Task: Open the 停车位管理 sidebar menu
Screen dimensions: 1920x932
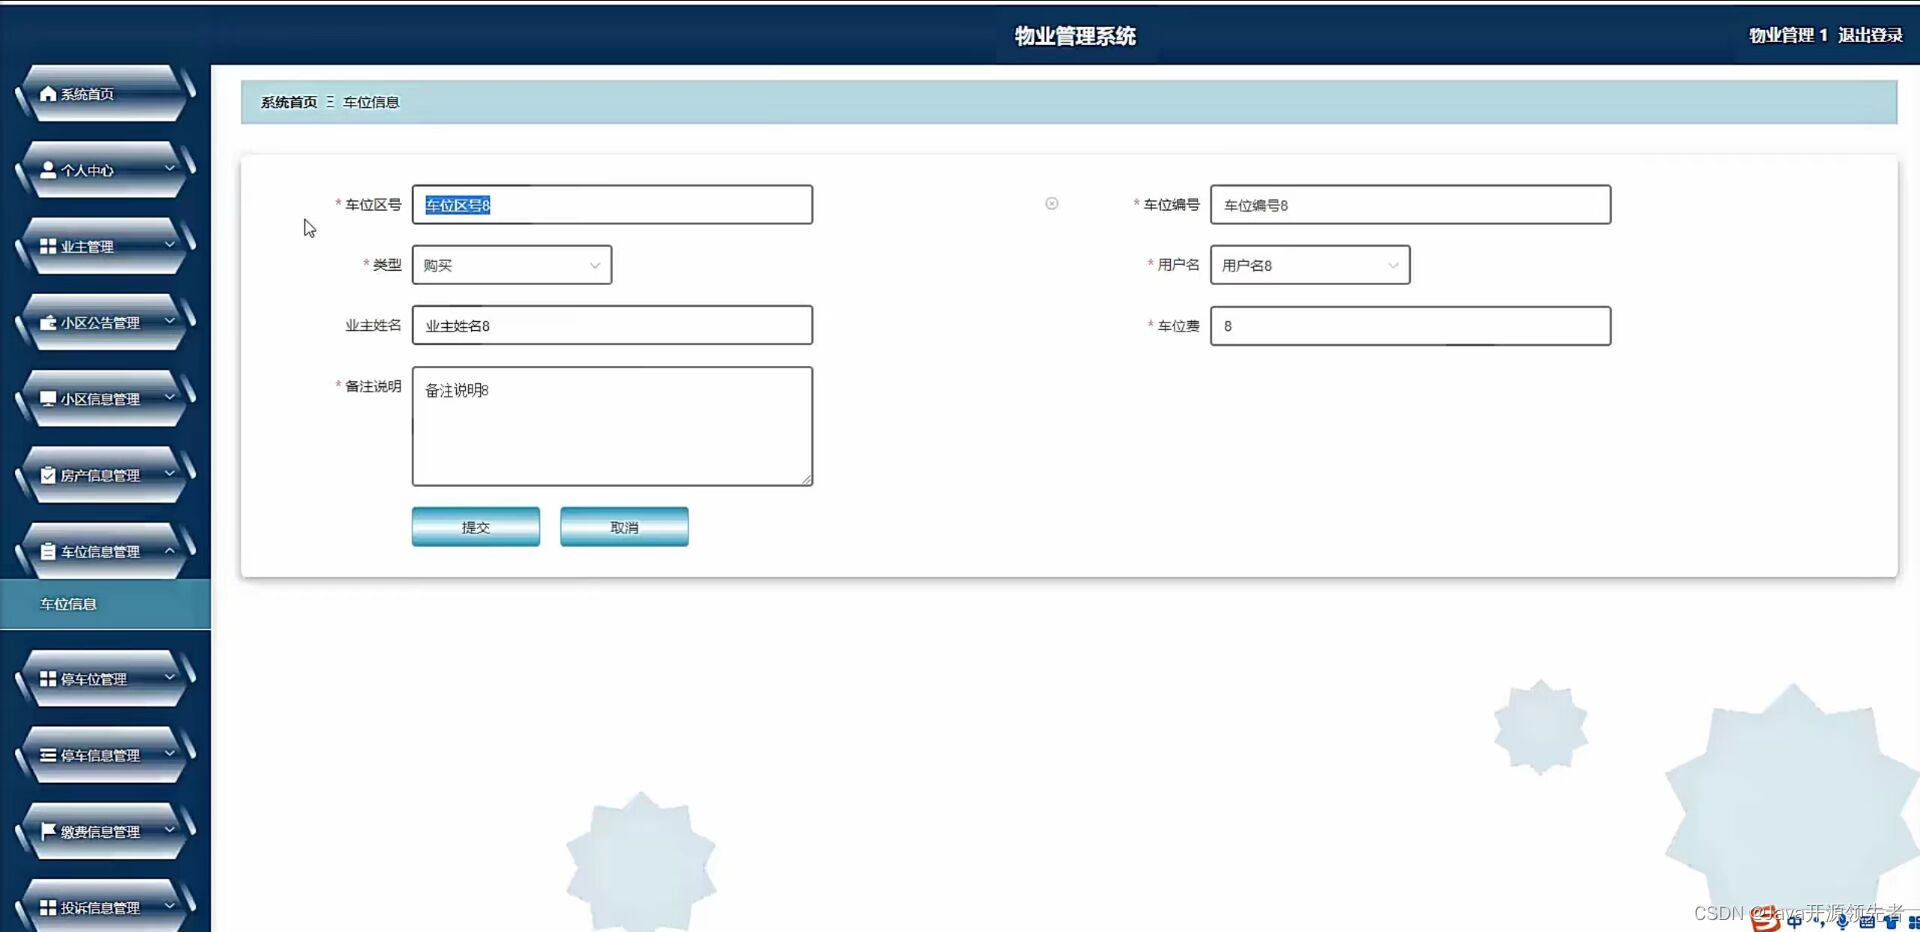Action: click(105, 679)
